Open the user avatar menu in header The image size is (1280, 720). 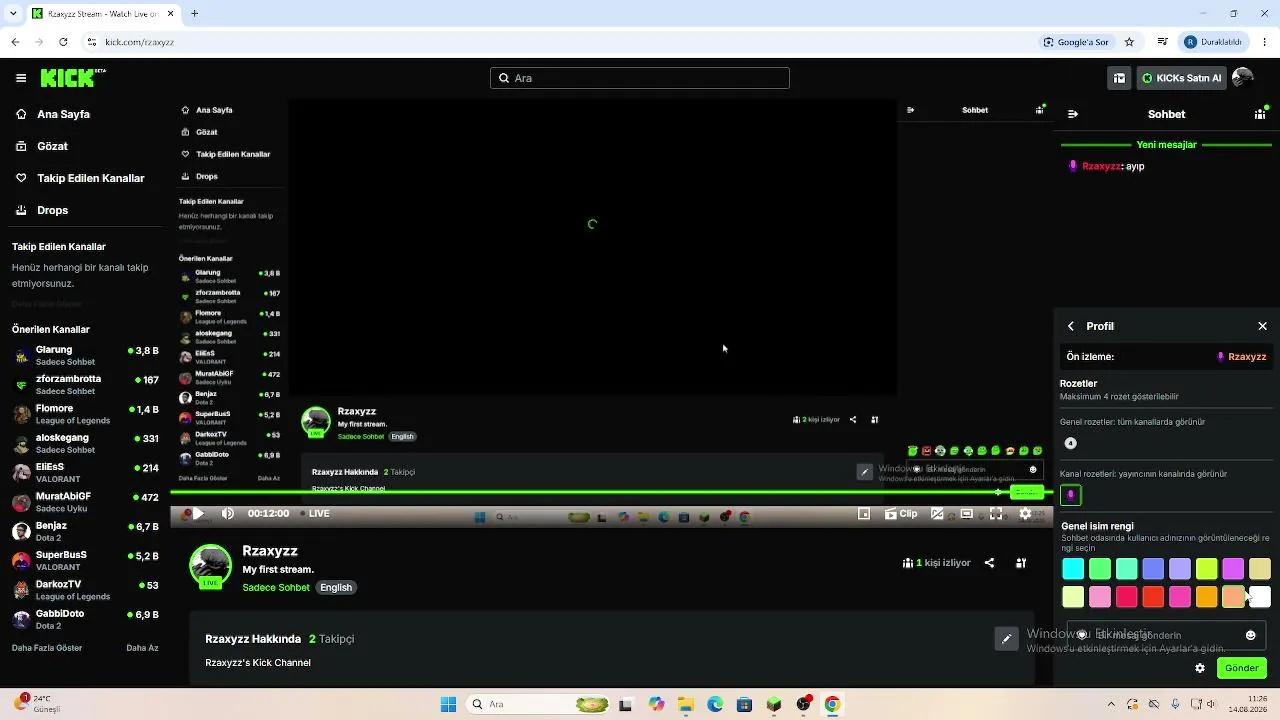[x=1243, y=78]
